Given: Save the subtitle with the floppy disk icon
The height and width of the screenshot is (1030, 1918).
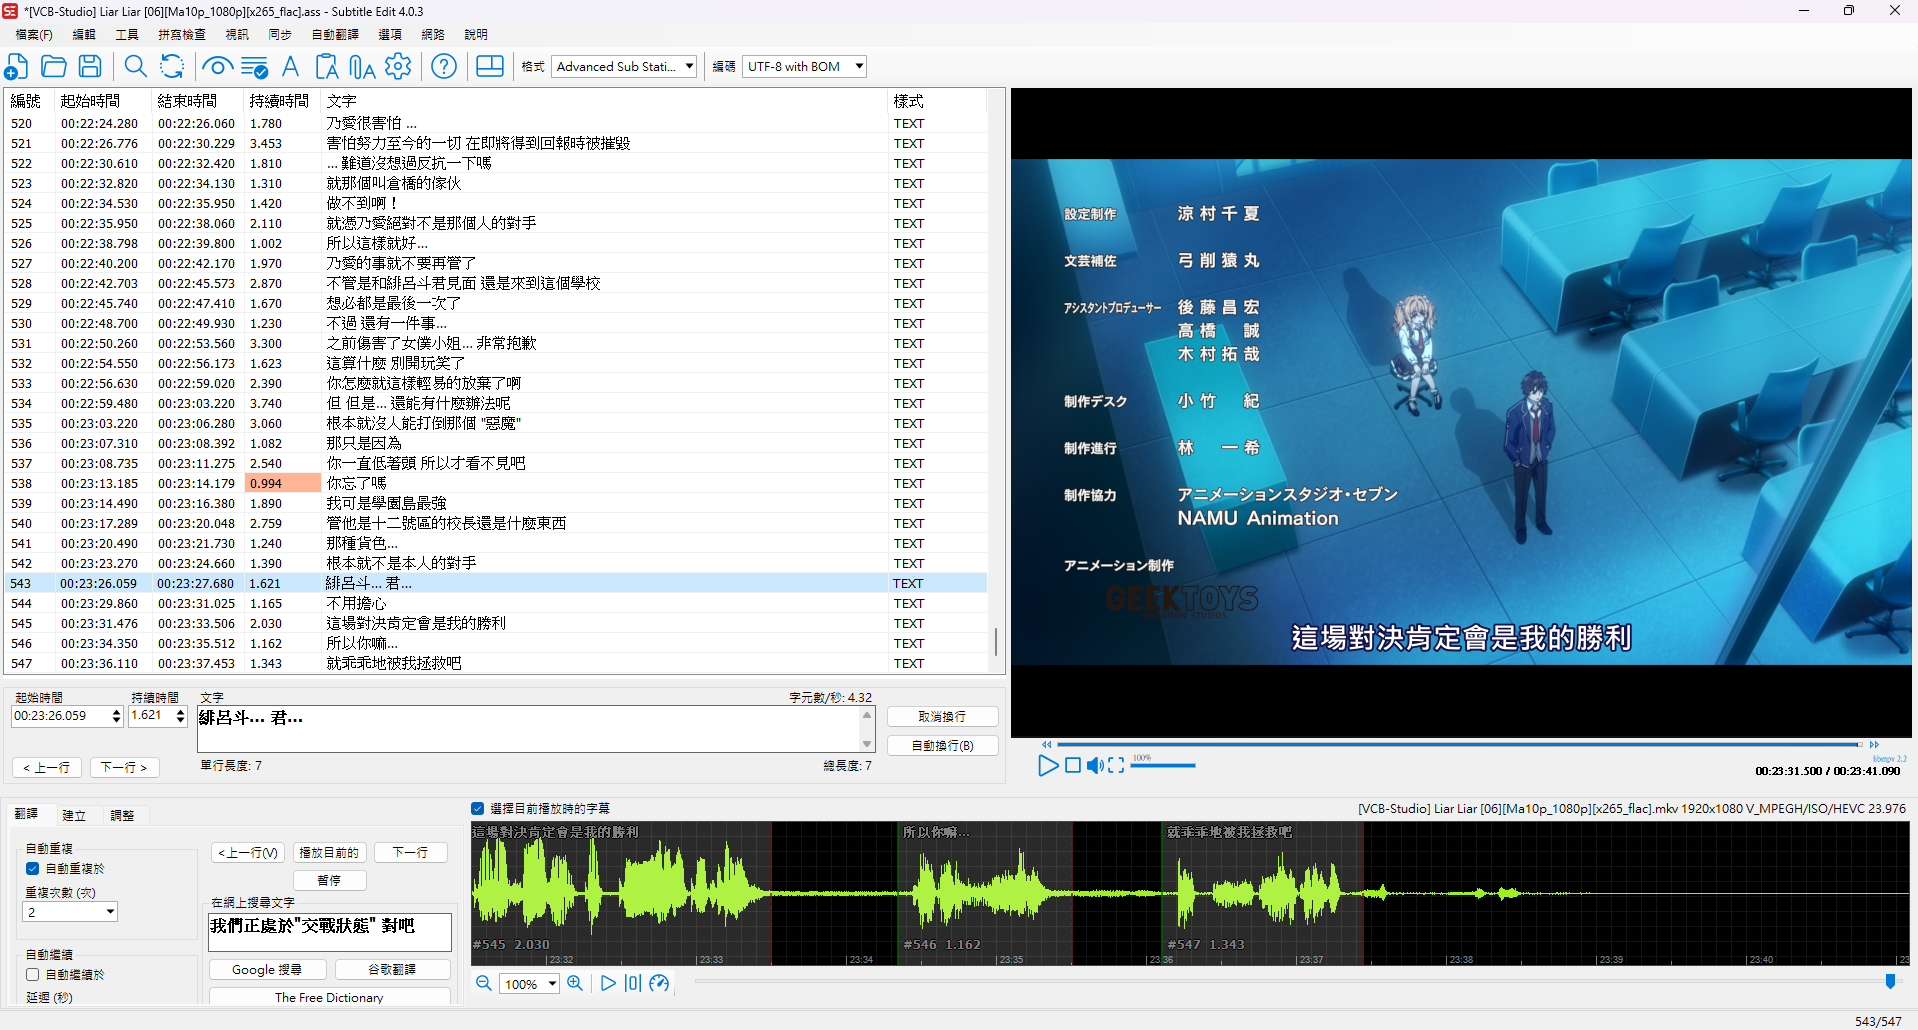Looking at the screenshot, I should click(90, 67).
